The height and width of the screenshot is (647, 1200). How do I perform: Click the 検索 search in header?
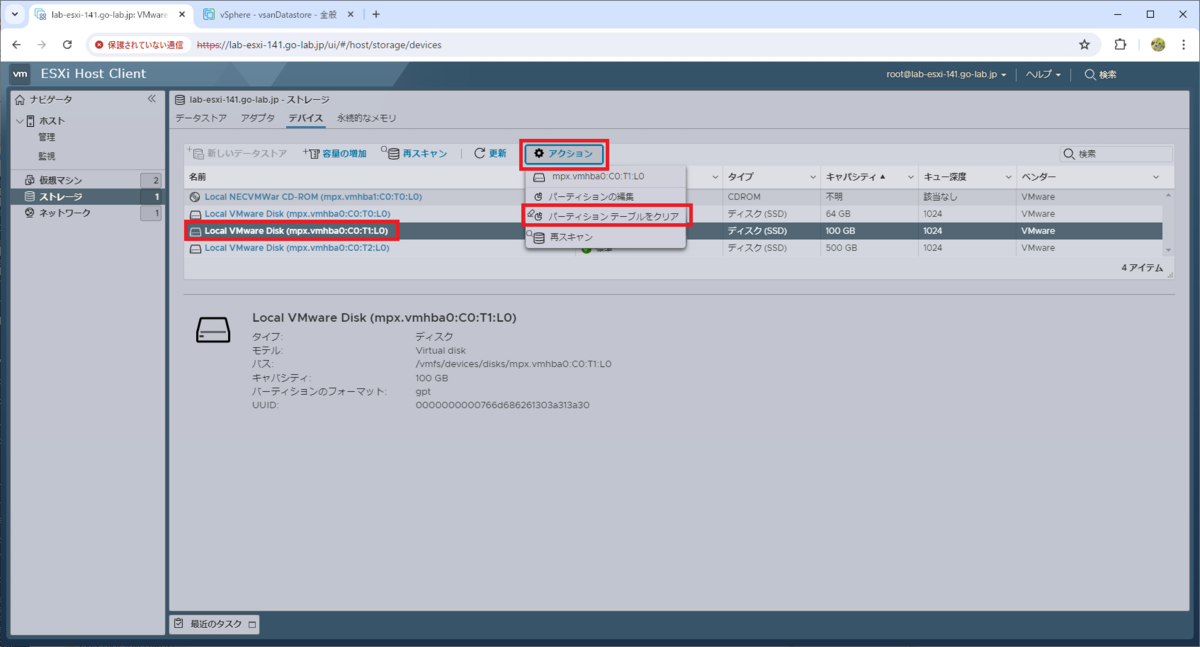coord(1100,74)
